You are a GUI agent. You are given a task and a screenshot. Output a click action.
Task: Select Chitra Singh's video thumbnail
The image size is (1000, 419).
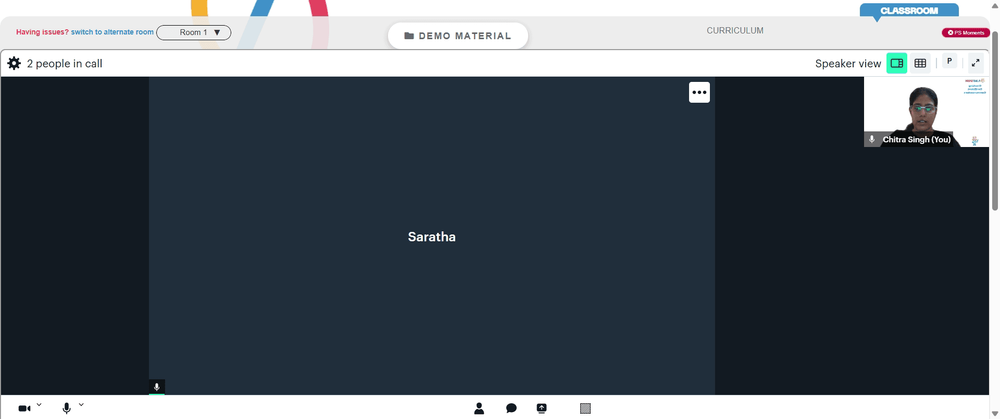click(926, 112)
